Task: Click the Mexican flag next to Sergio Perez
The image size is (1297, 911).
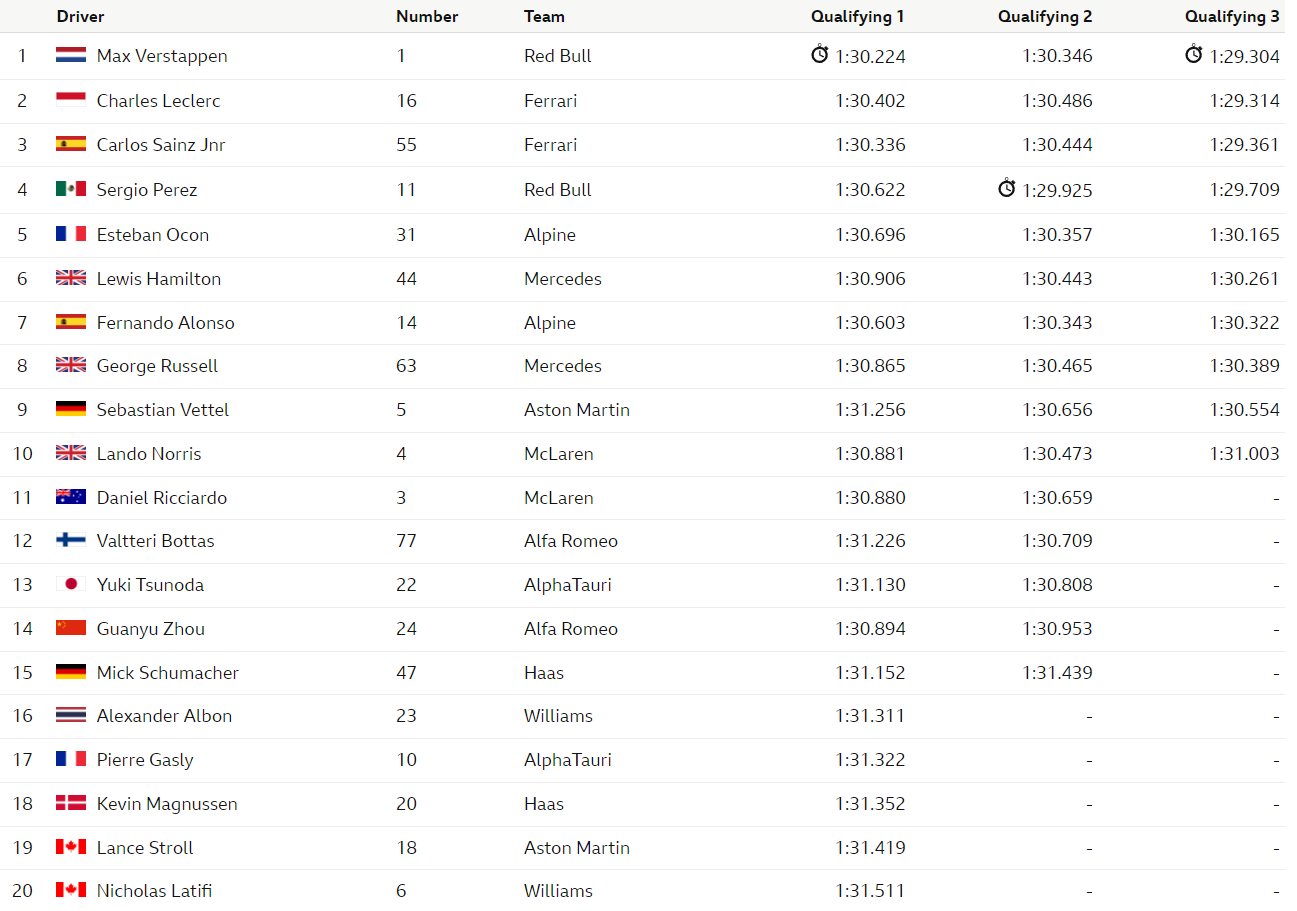Action: coord(71,189)
